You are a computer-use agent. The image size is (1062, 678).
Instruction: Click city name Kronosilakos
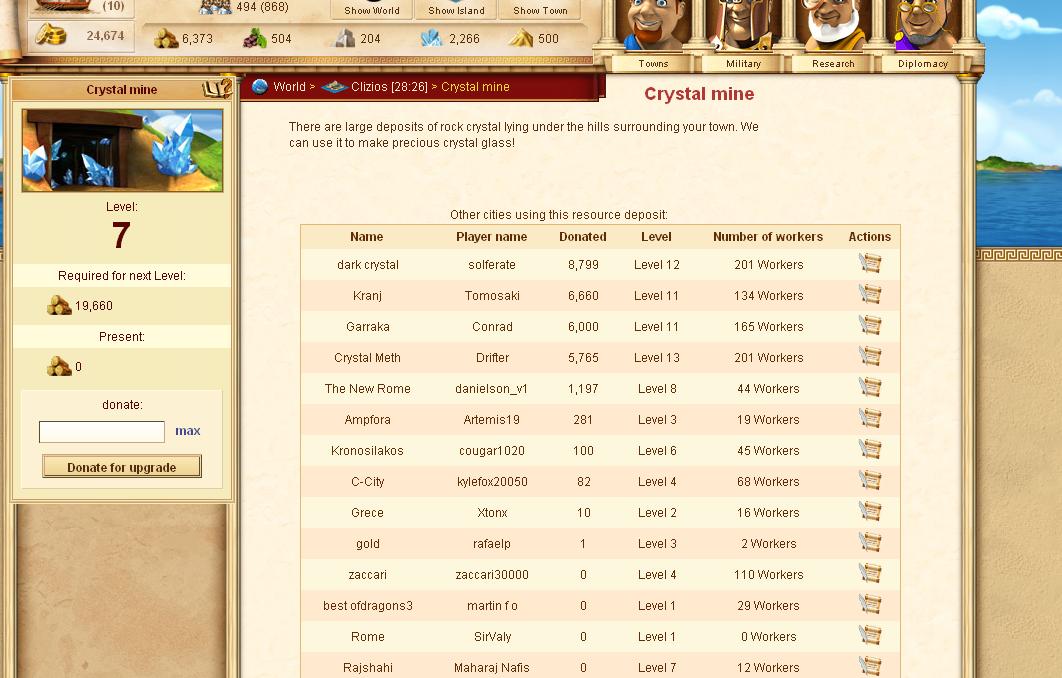click(x=368, y=451)
